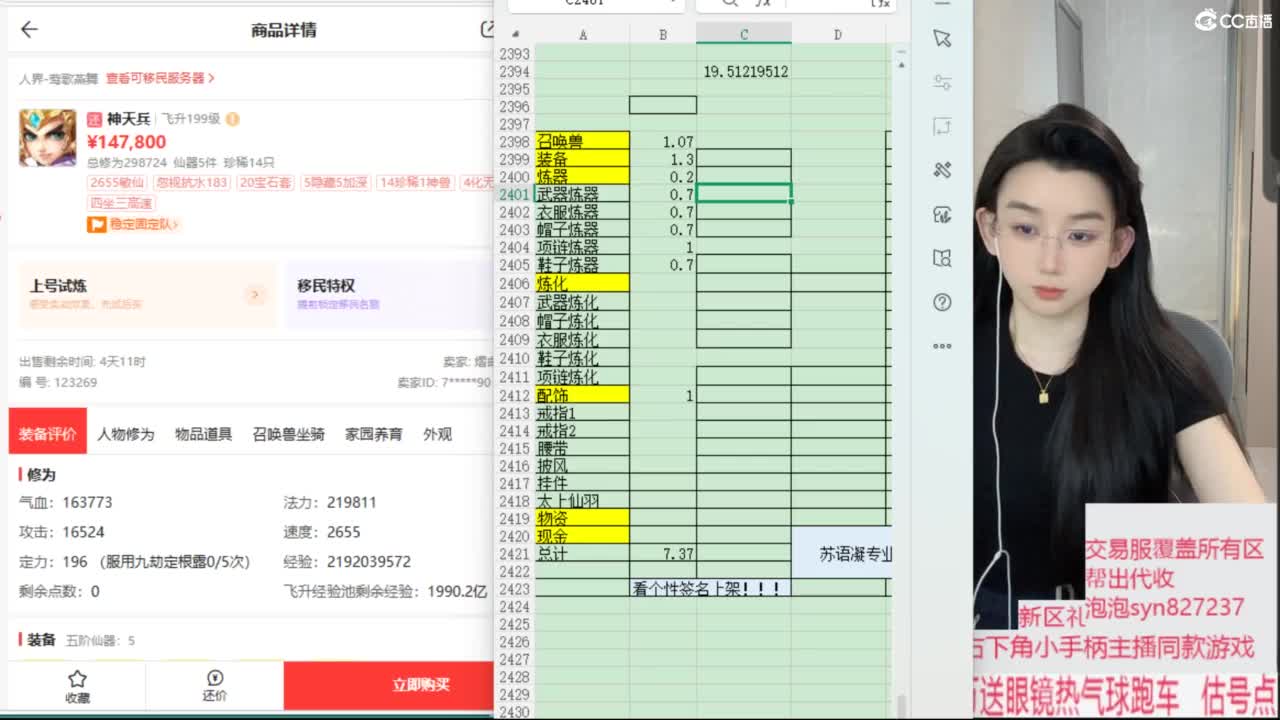1280x720 pixels.
Task: Open the settings sliders icon in side panel
Action: pyautogui.click(x=942, y=82)
